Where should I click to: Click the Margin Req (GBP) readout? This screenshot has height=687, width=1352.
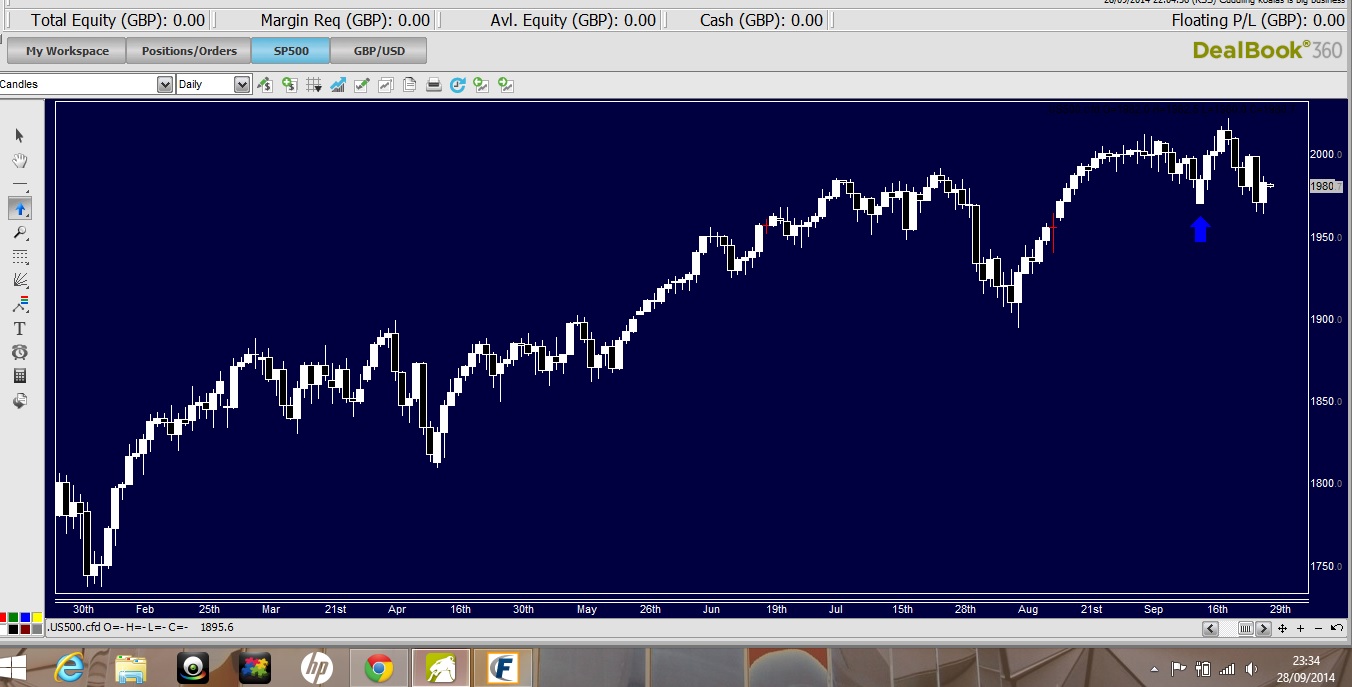(x=345, y=20)
